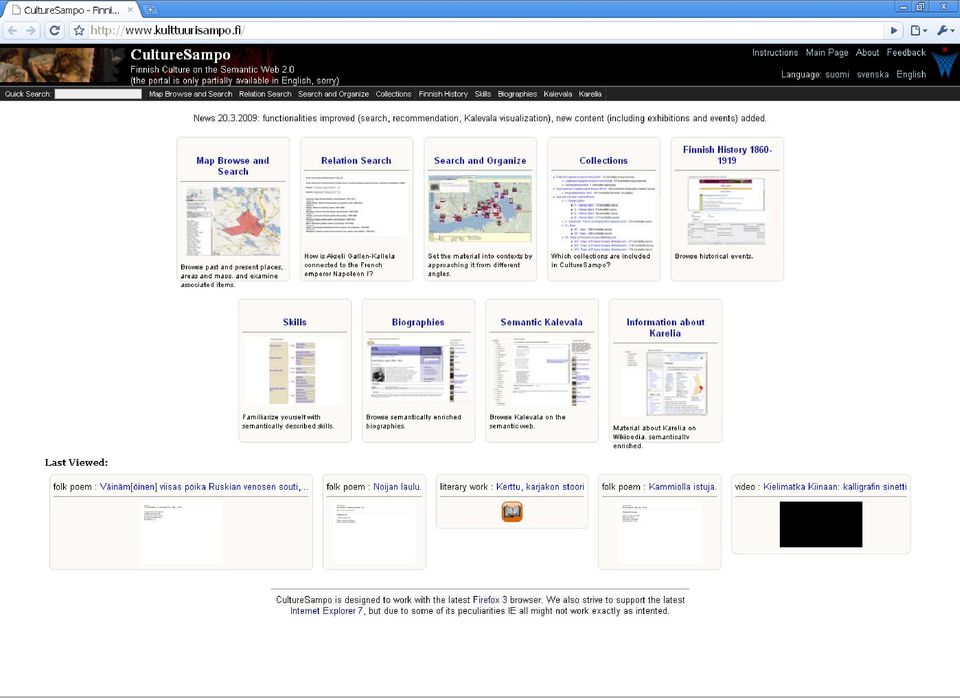Click the Semantic Kalevala card title

click(x=542, y=322)
